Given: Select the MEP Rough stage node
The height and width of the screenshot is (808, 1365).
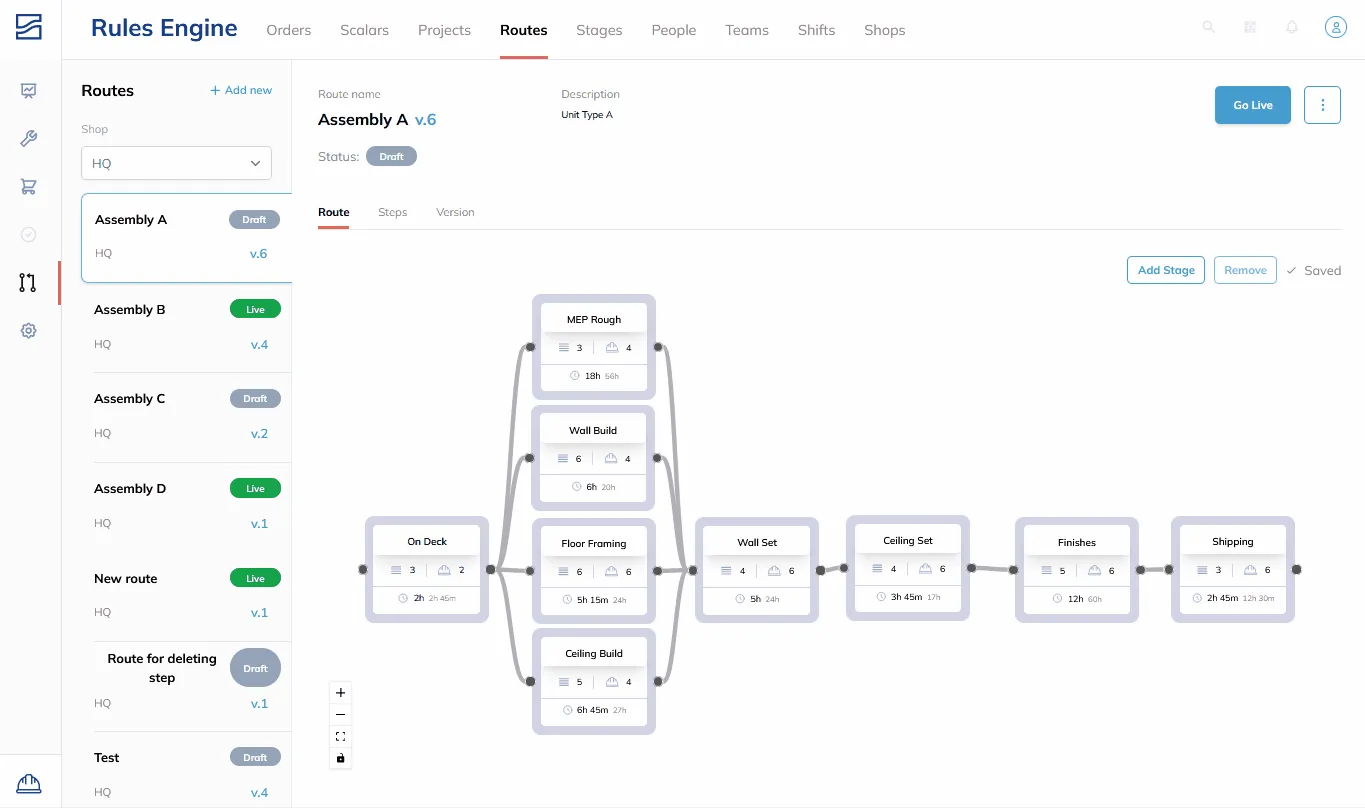Looking at the screenshot, I should point(594,347).
